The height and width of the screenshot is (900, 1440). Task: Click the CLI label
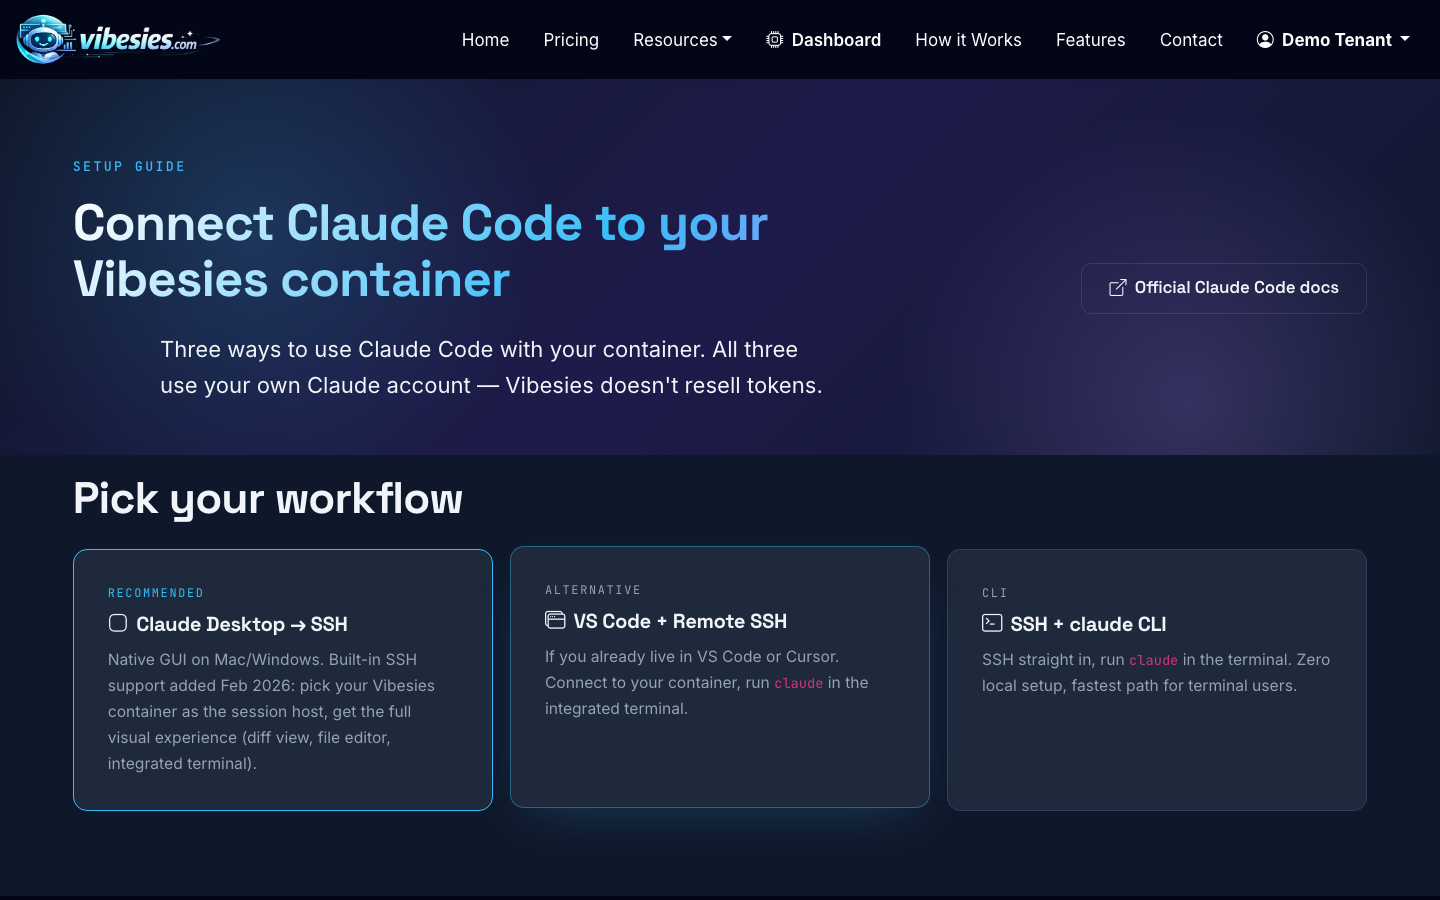995,593
